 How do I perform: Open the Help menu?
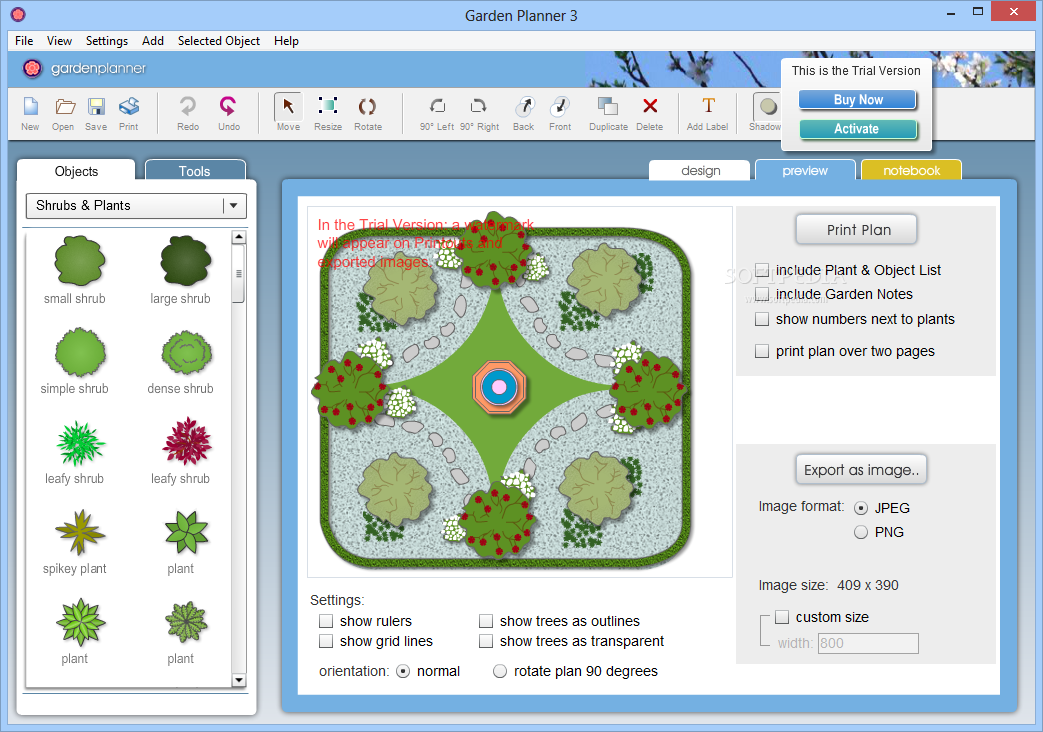coord(286,41)
